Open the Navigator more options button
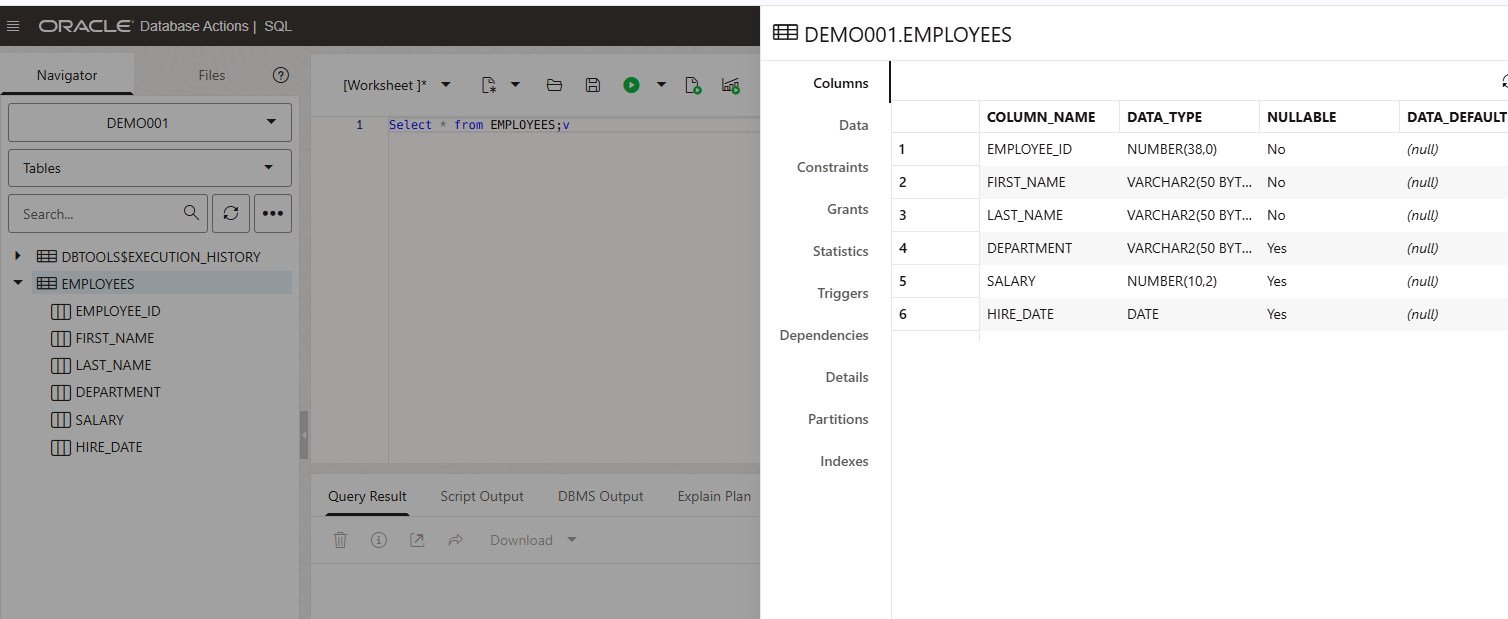Image resolution: width=1508 pixels, height=619 pixels. [273, 213]
